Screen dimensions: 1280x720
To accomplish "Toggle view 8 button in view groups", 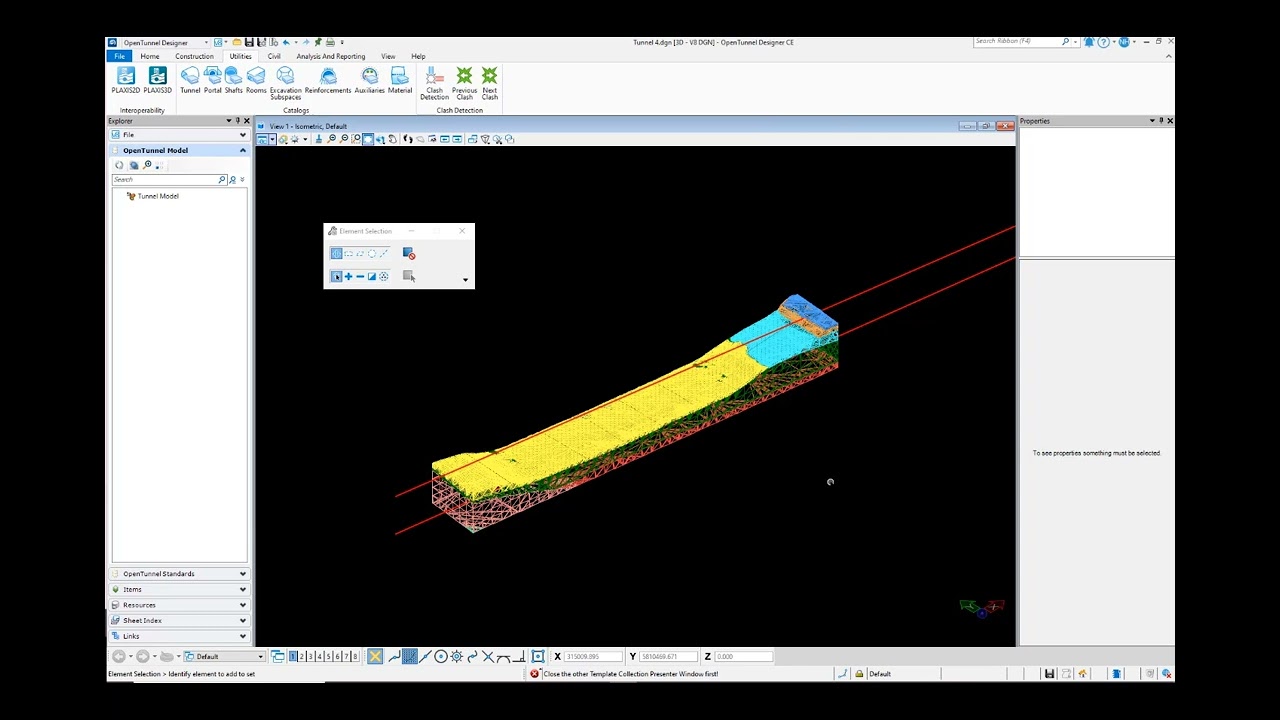I will point(355,656).
